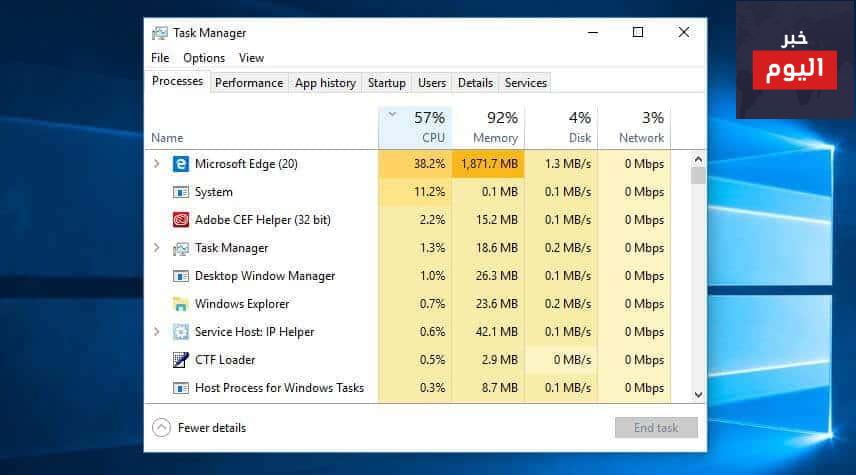The height and width of the screenshot is (475, 856).
Task: Select the Microsoft Edge process icon
Action: (x=181, y=164)
